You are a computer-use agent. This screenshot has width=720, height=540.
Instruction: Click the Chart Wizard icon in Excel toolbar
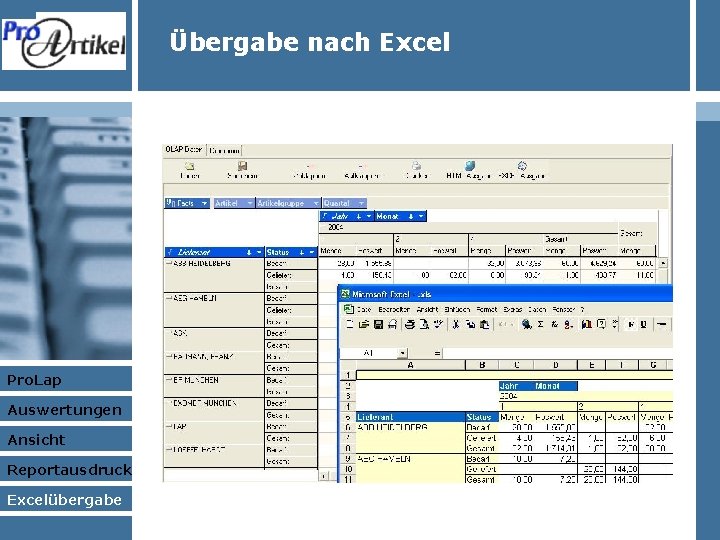point(586,325)
